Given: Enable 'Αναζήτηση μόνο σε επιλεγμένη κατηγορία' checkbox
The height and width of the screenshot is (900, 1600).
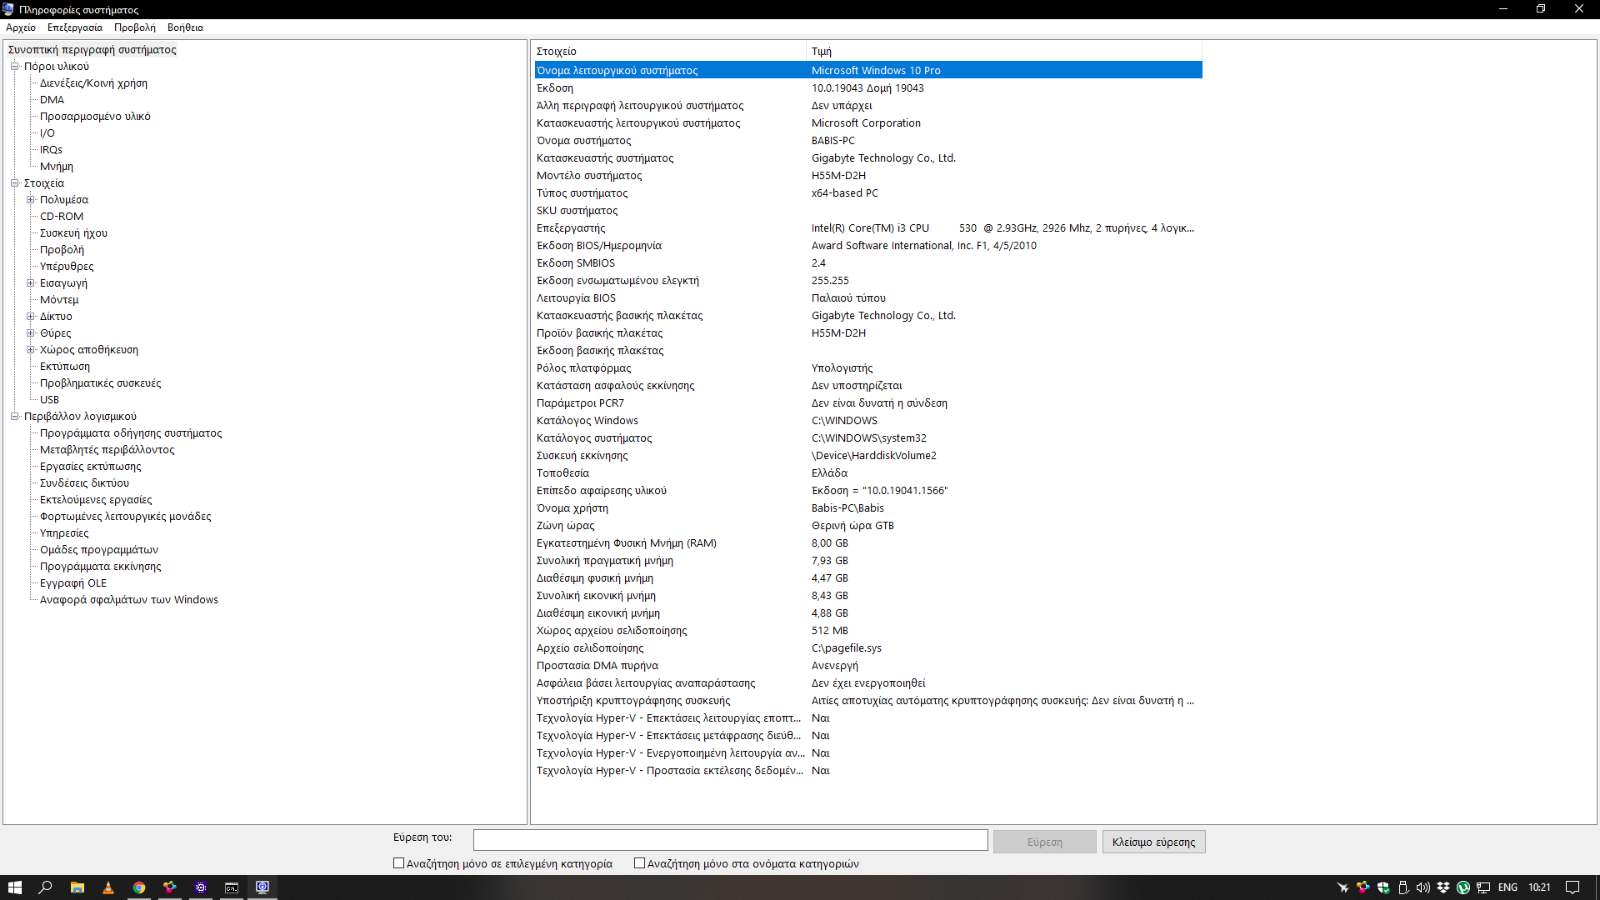Looking at the screenshot, I should click(399, 863).
